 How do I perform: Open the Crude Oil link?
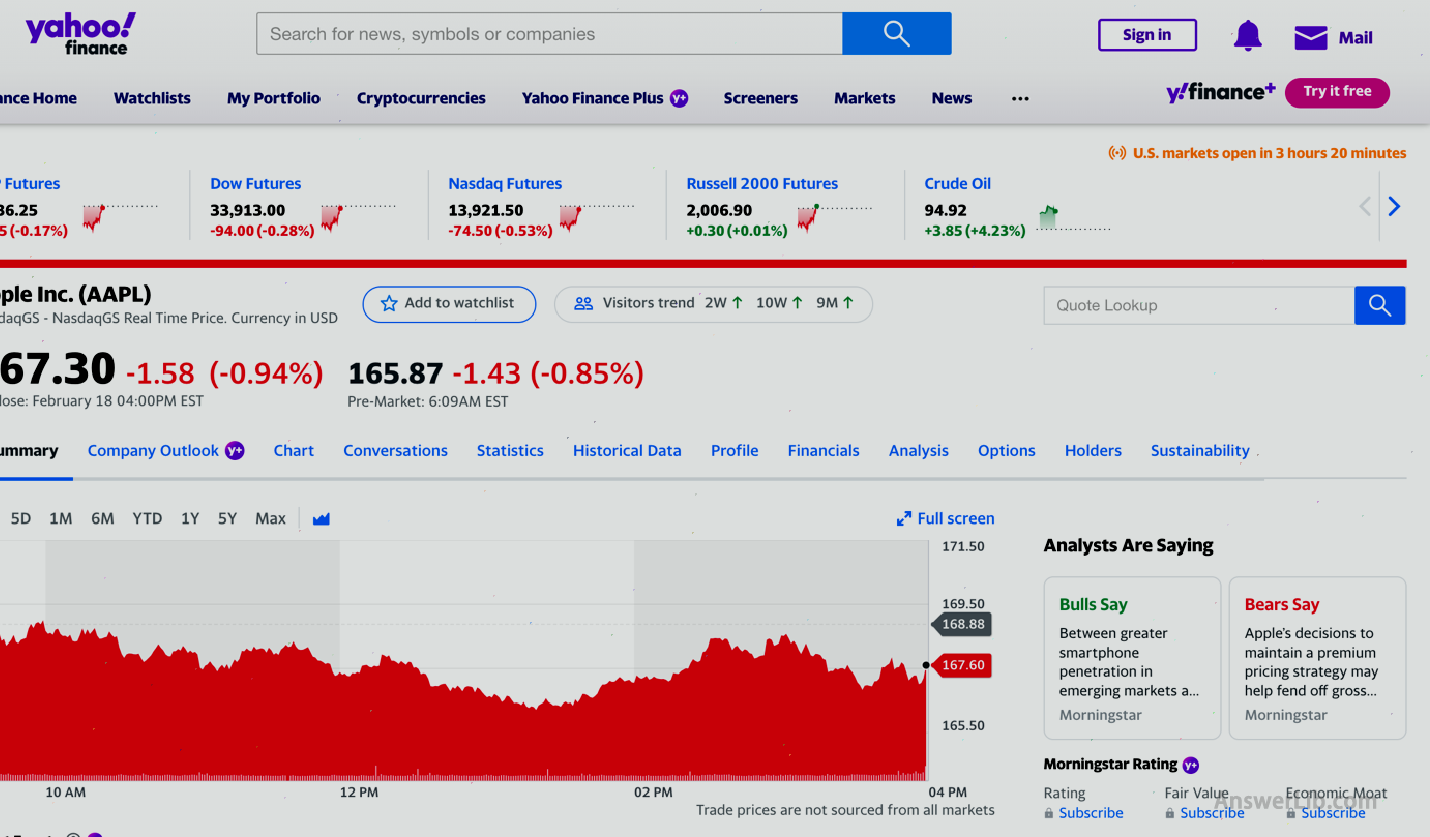(x=958, y=184)
